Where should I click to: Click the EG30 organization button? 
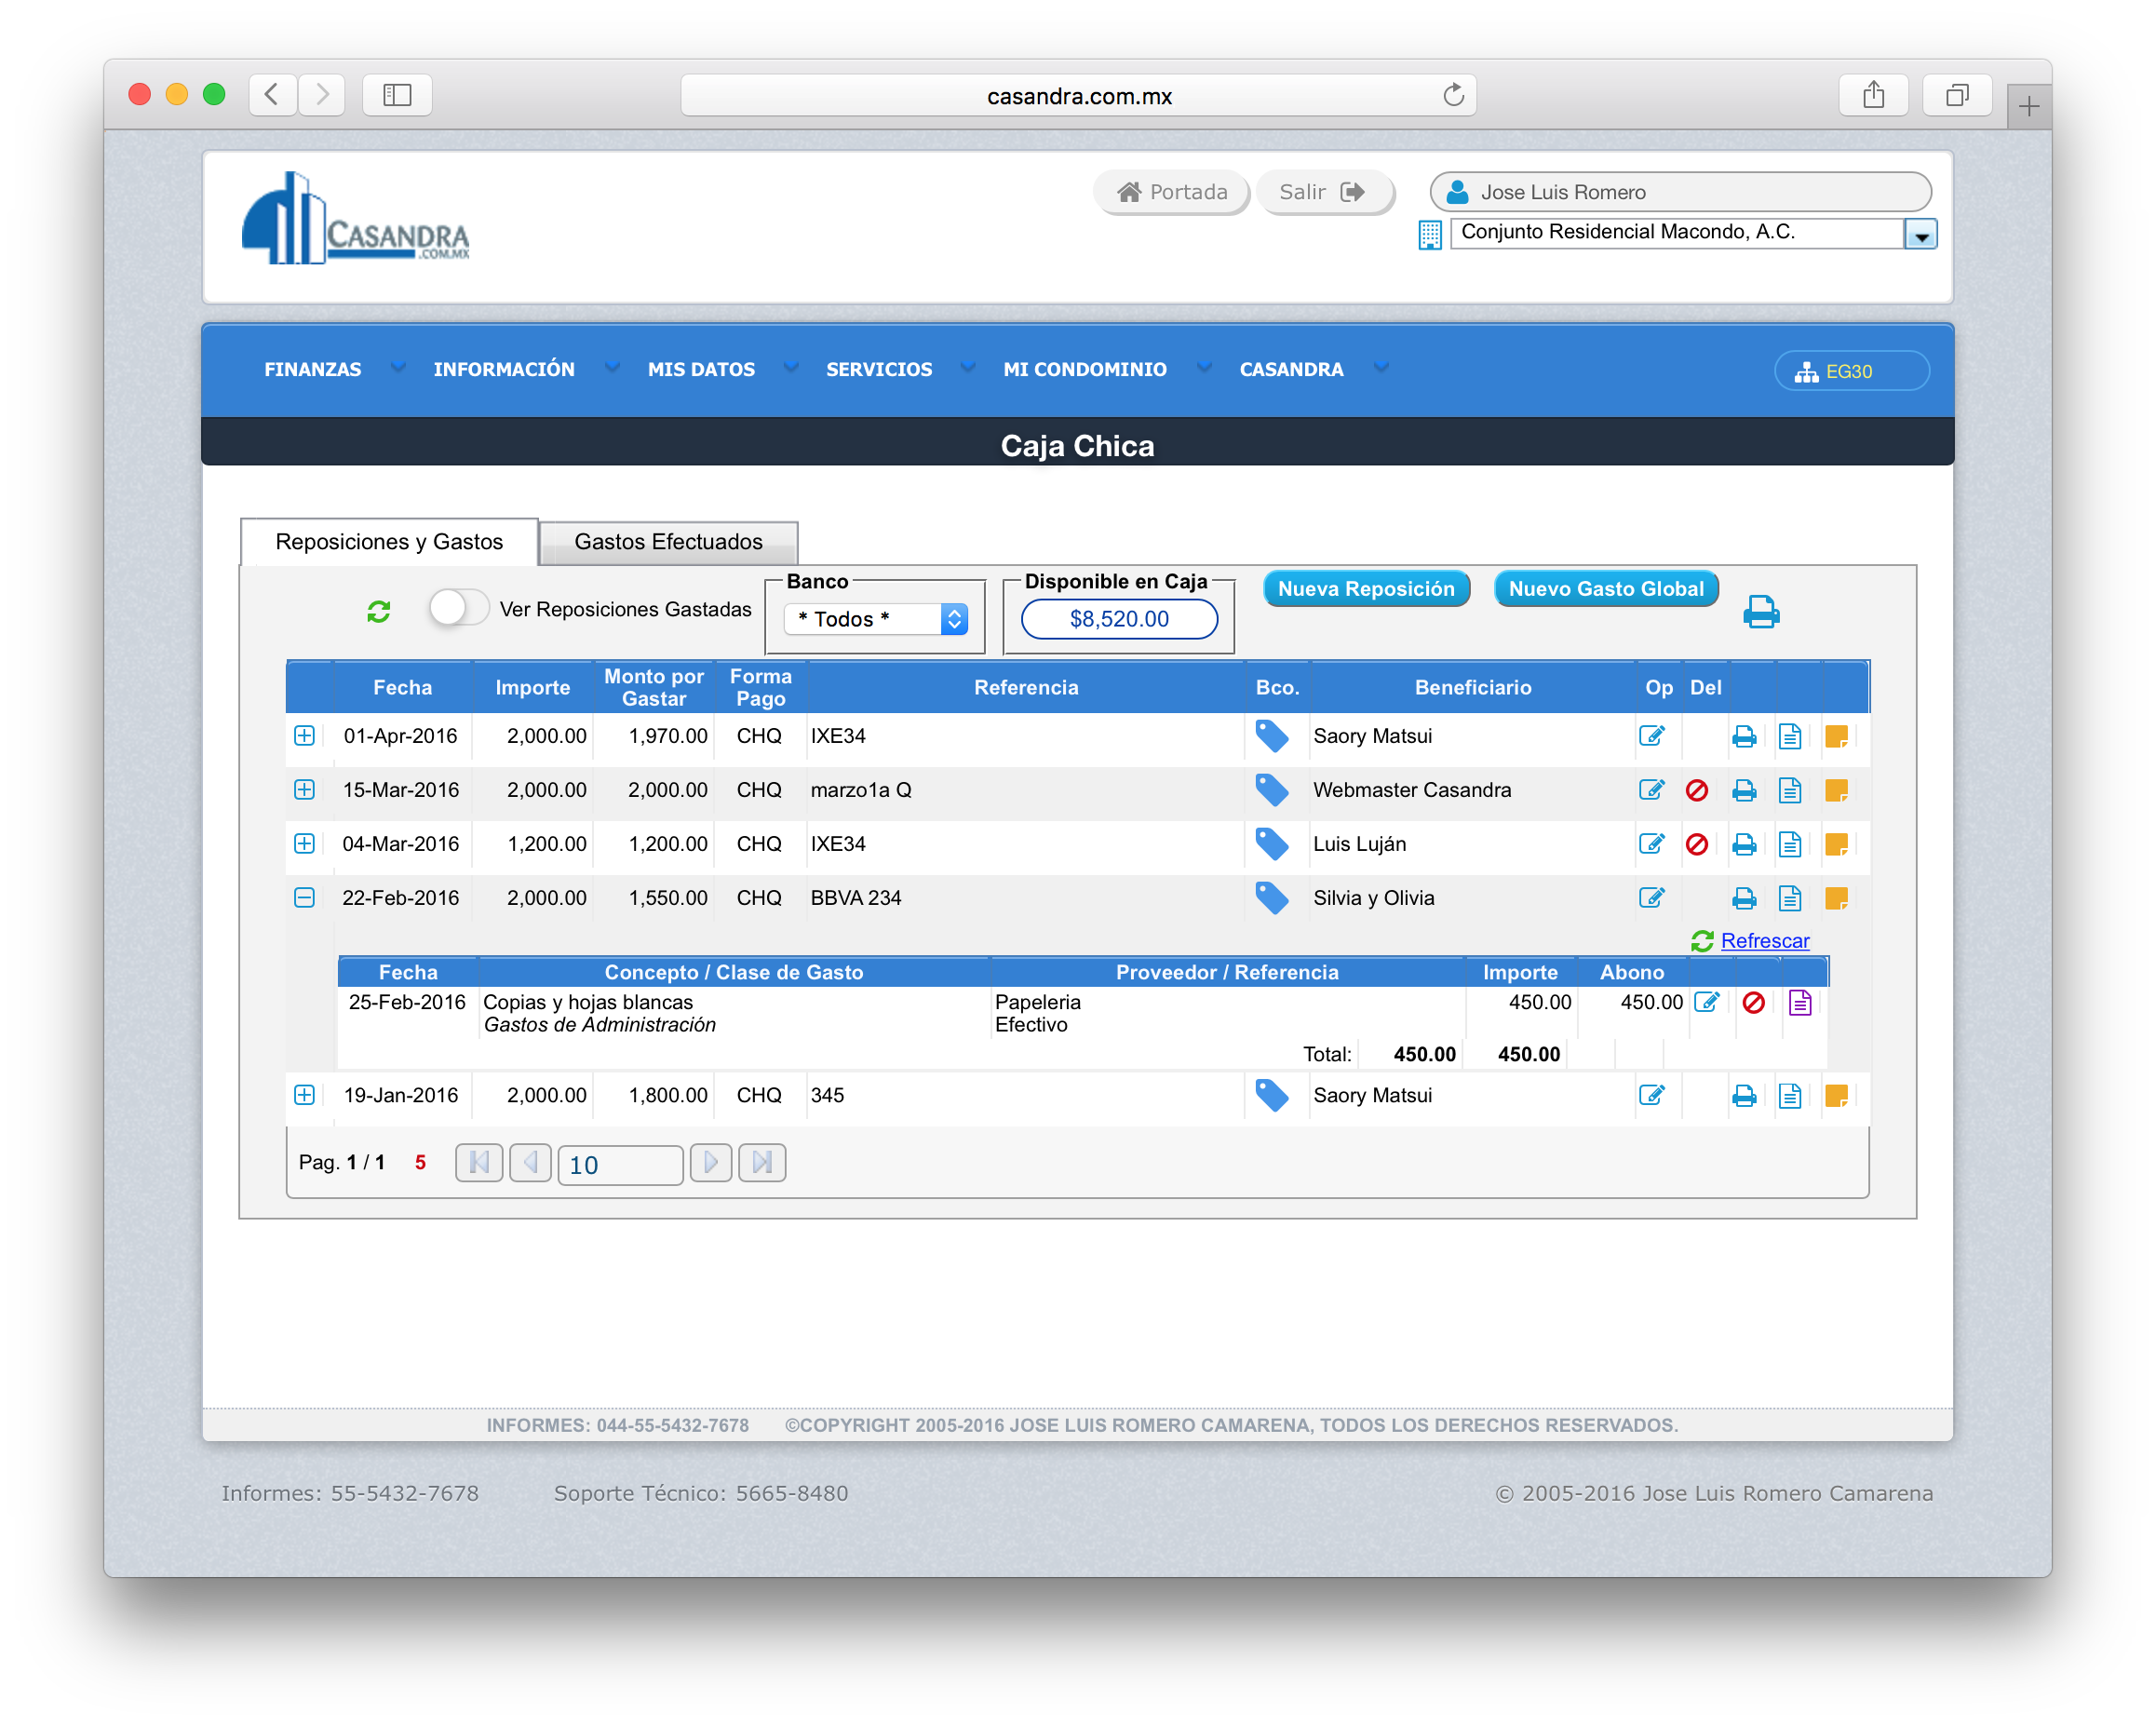(1851, 371)
